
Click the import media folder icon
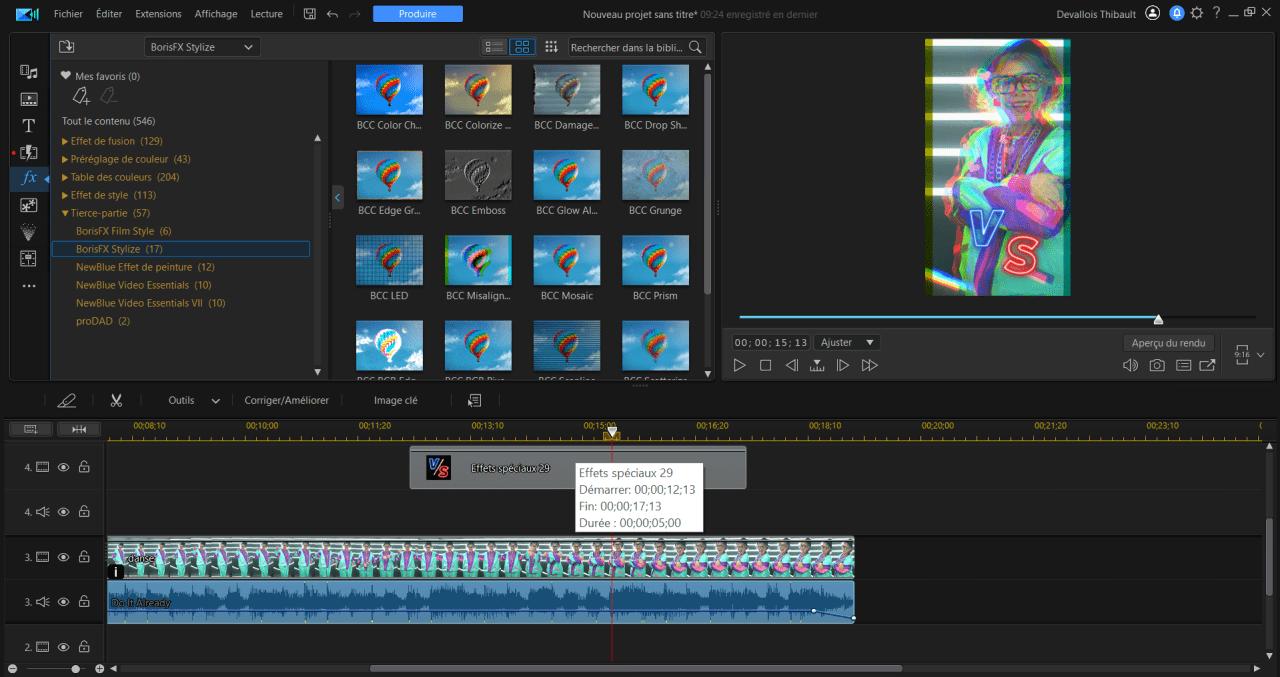(67, 47)
